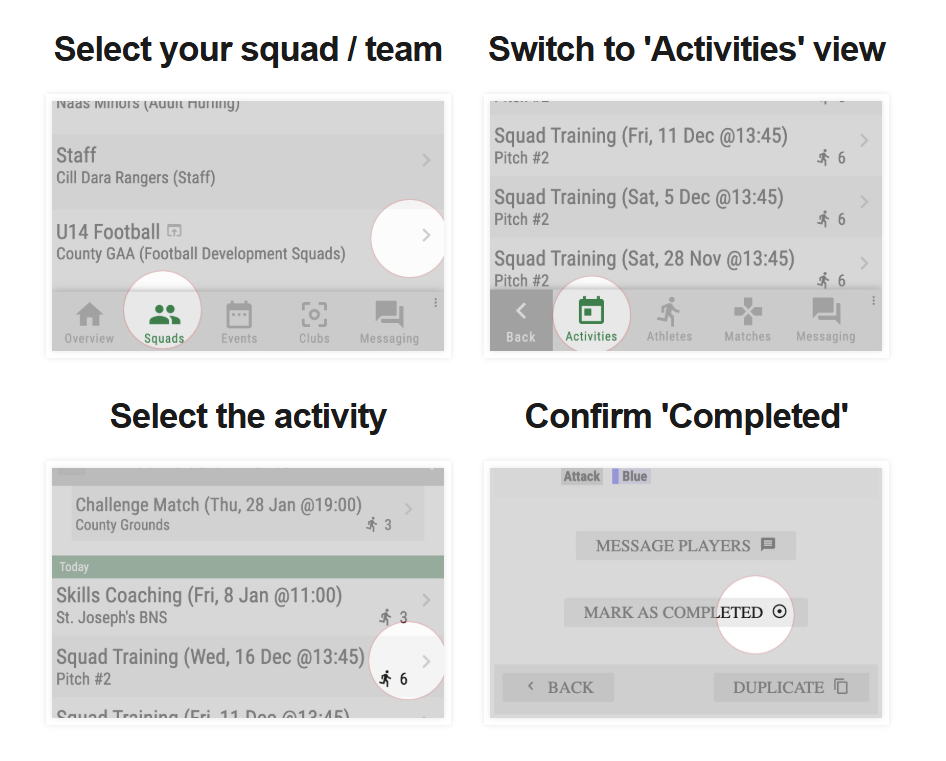The height and width of the screenshot is (761, 946).
Task: Open the Events calendar icon
Action: (x=239, y=316)
